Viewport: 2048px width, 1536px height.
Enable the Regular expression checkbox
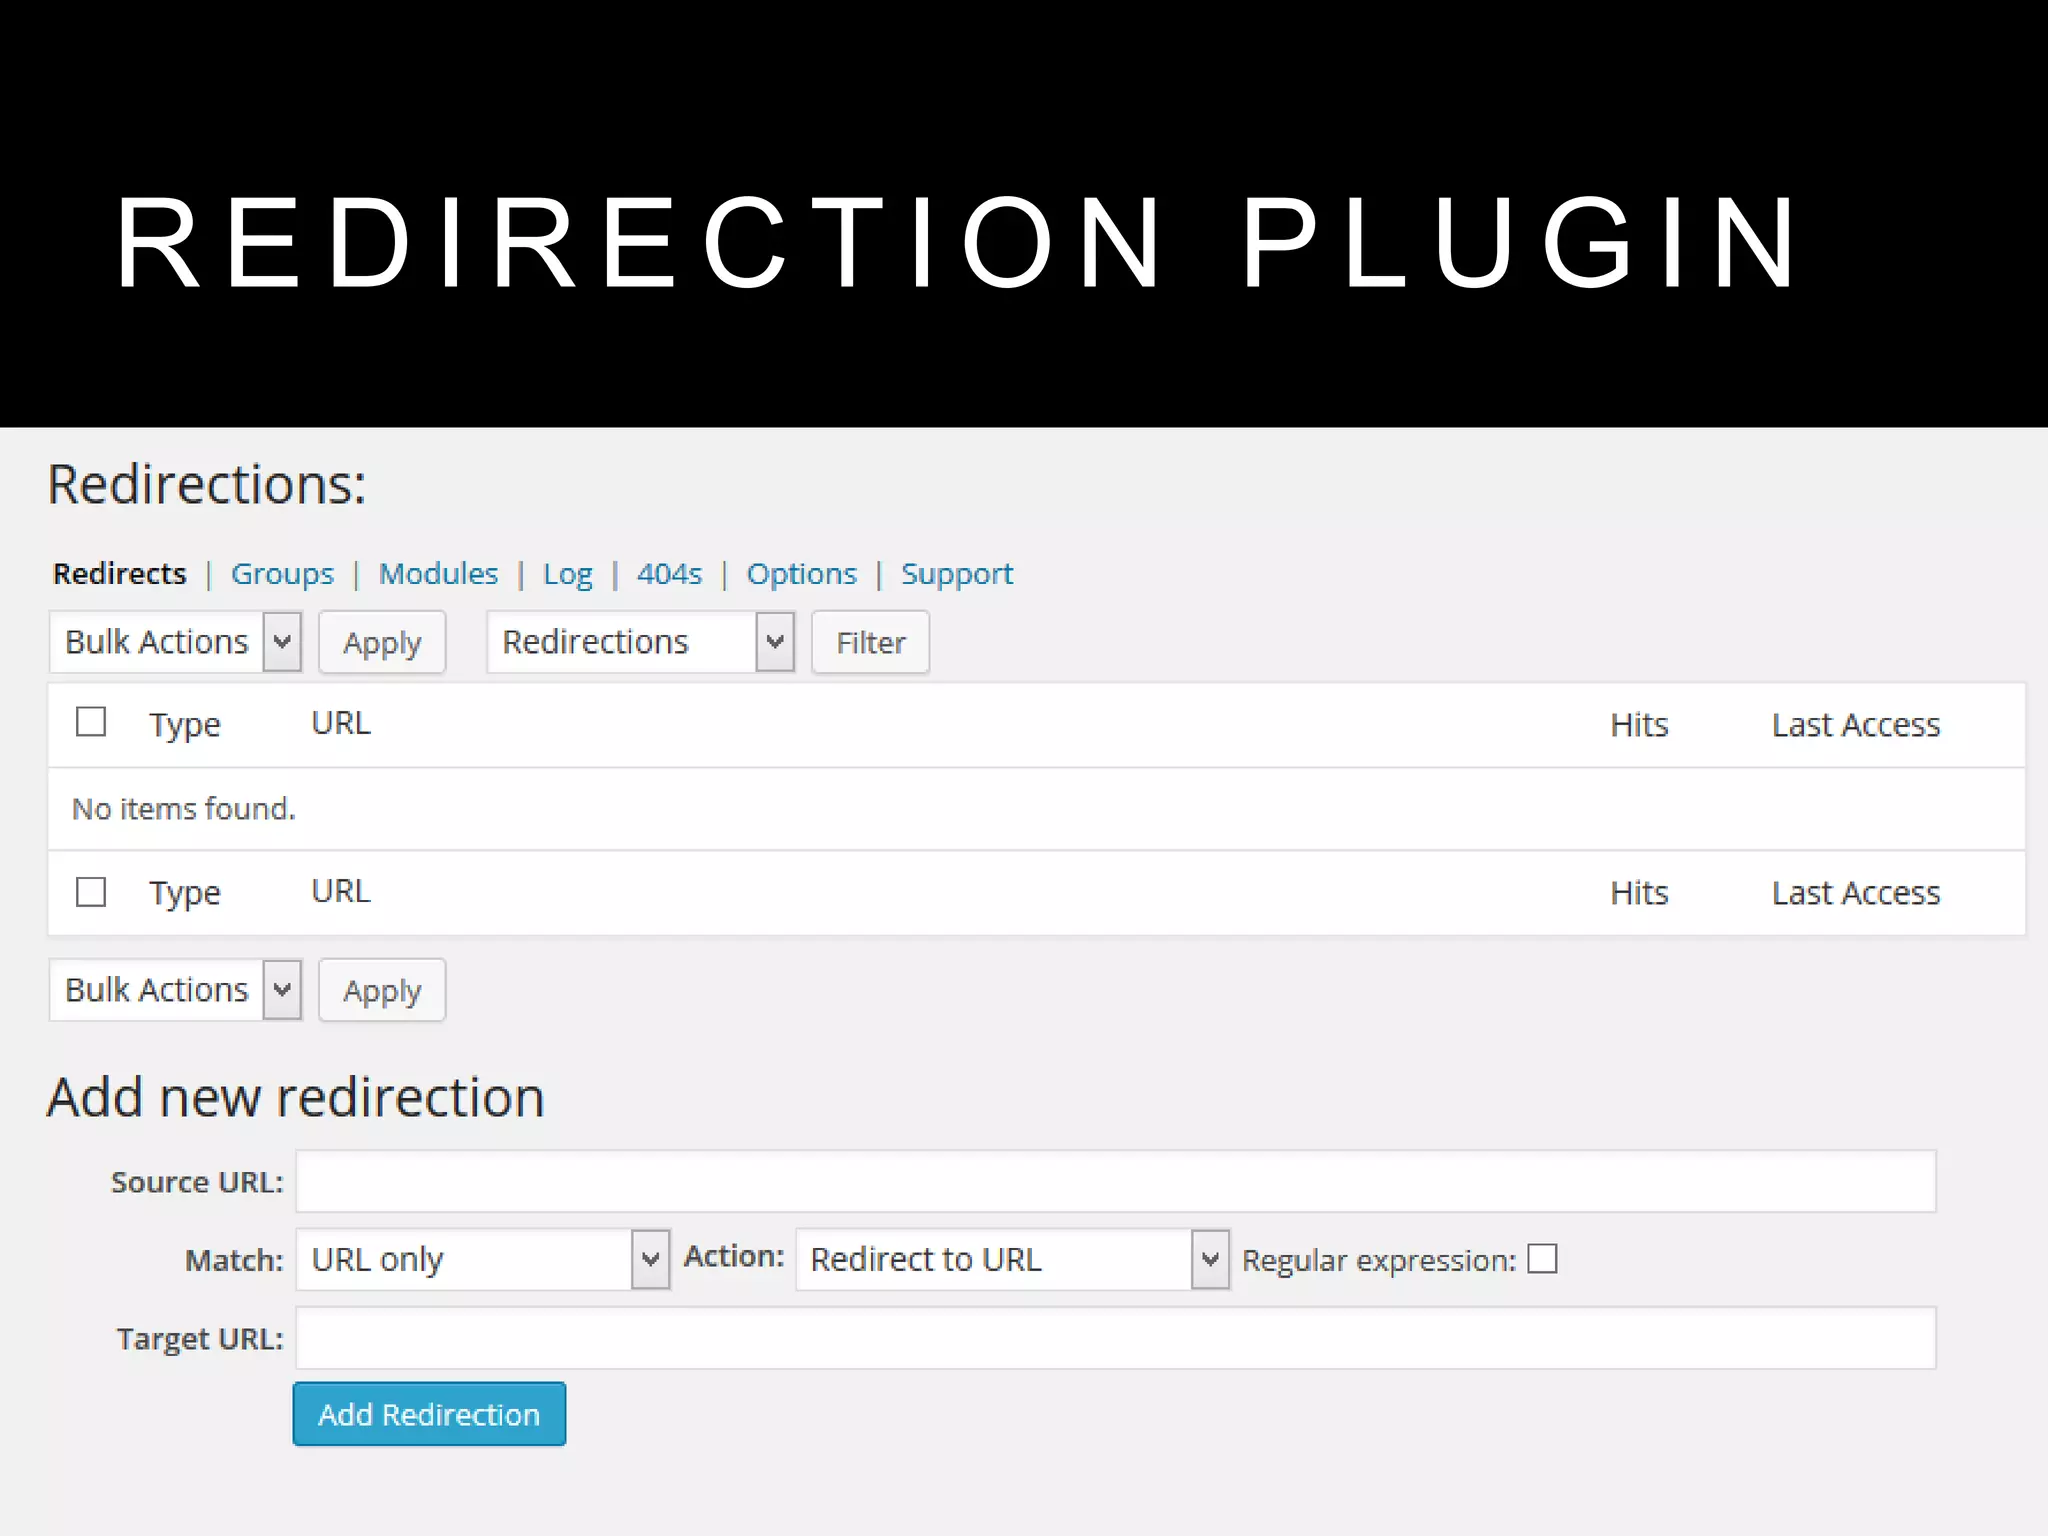(x=1542, y=1259)
